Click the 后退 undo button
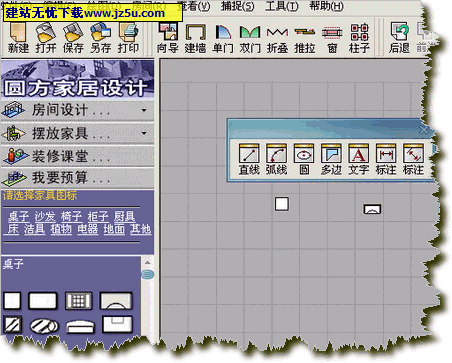Screen dimensions: 452x363 (399, 39)
